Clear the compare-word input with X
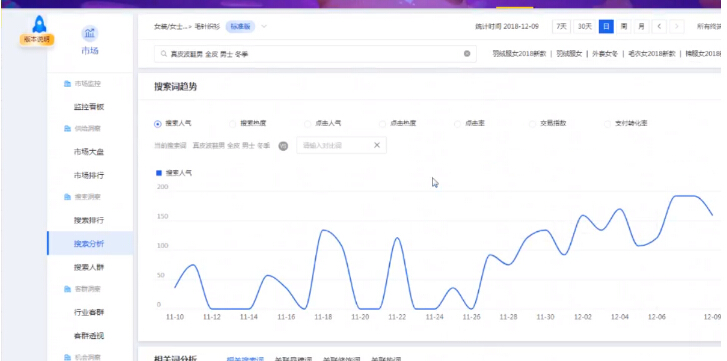Viewport: 727px width, 361px height. [377, 145]
